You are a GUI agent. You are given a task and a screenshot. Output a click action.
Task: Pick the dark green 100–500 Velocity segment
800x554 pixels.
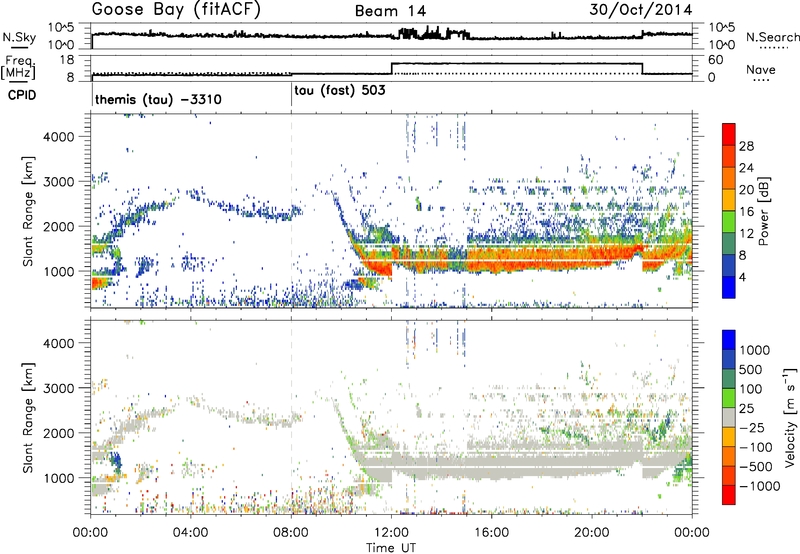729,379
